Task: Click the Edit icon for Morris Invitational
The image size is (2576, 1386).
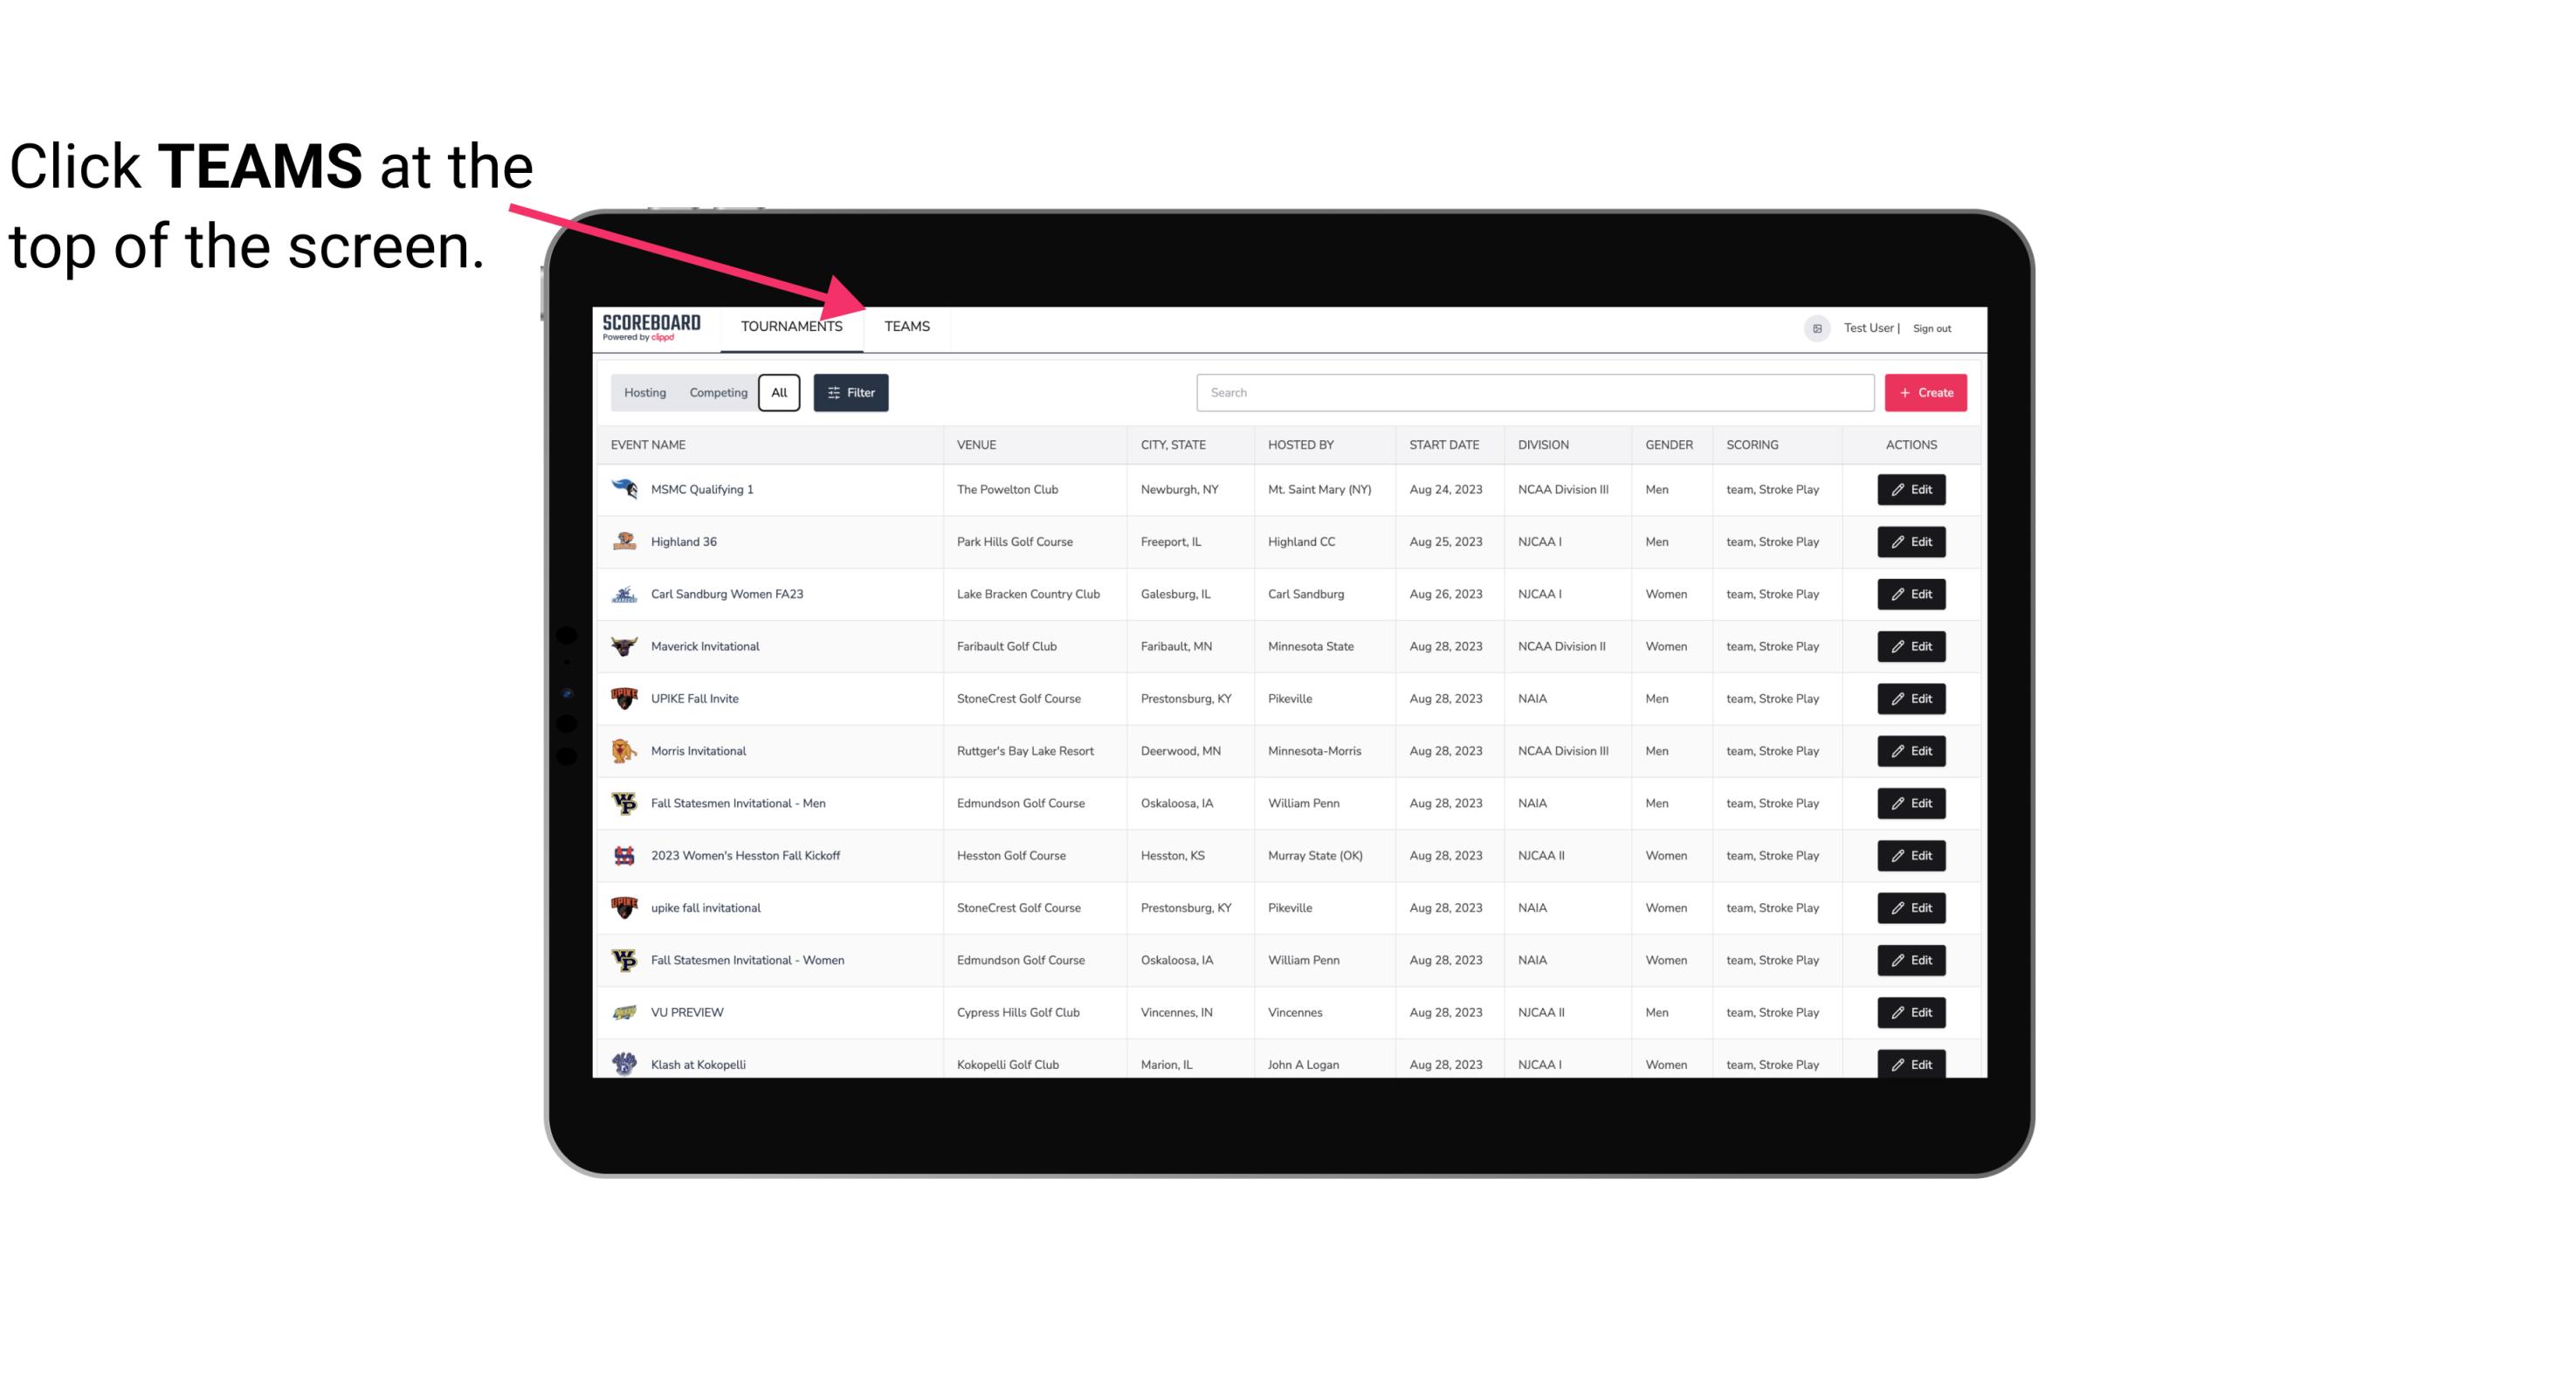Action: [x=1912, y=749]
